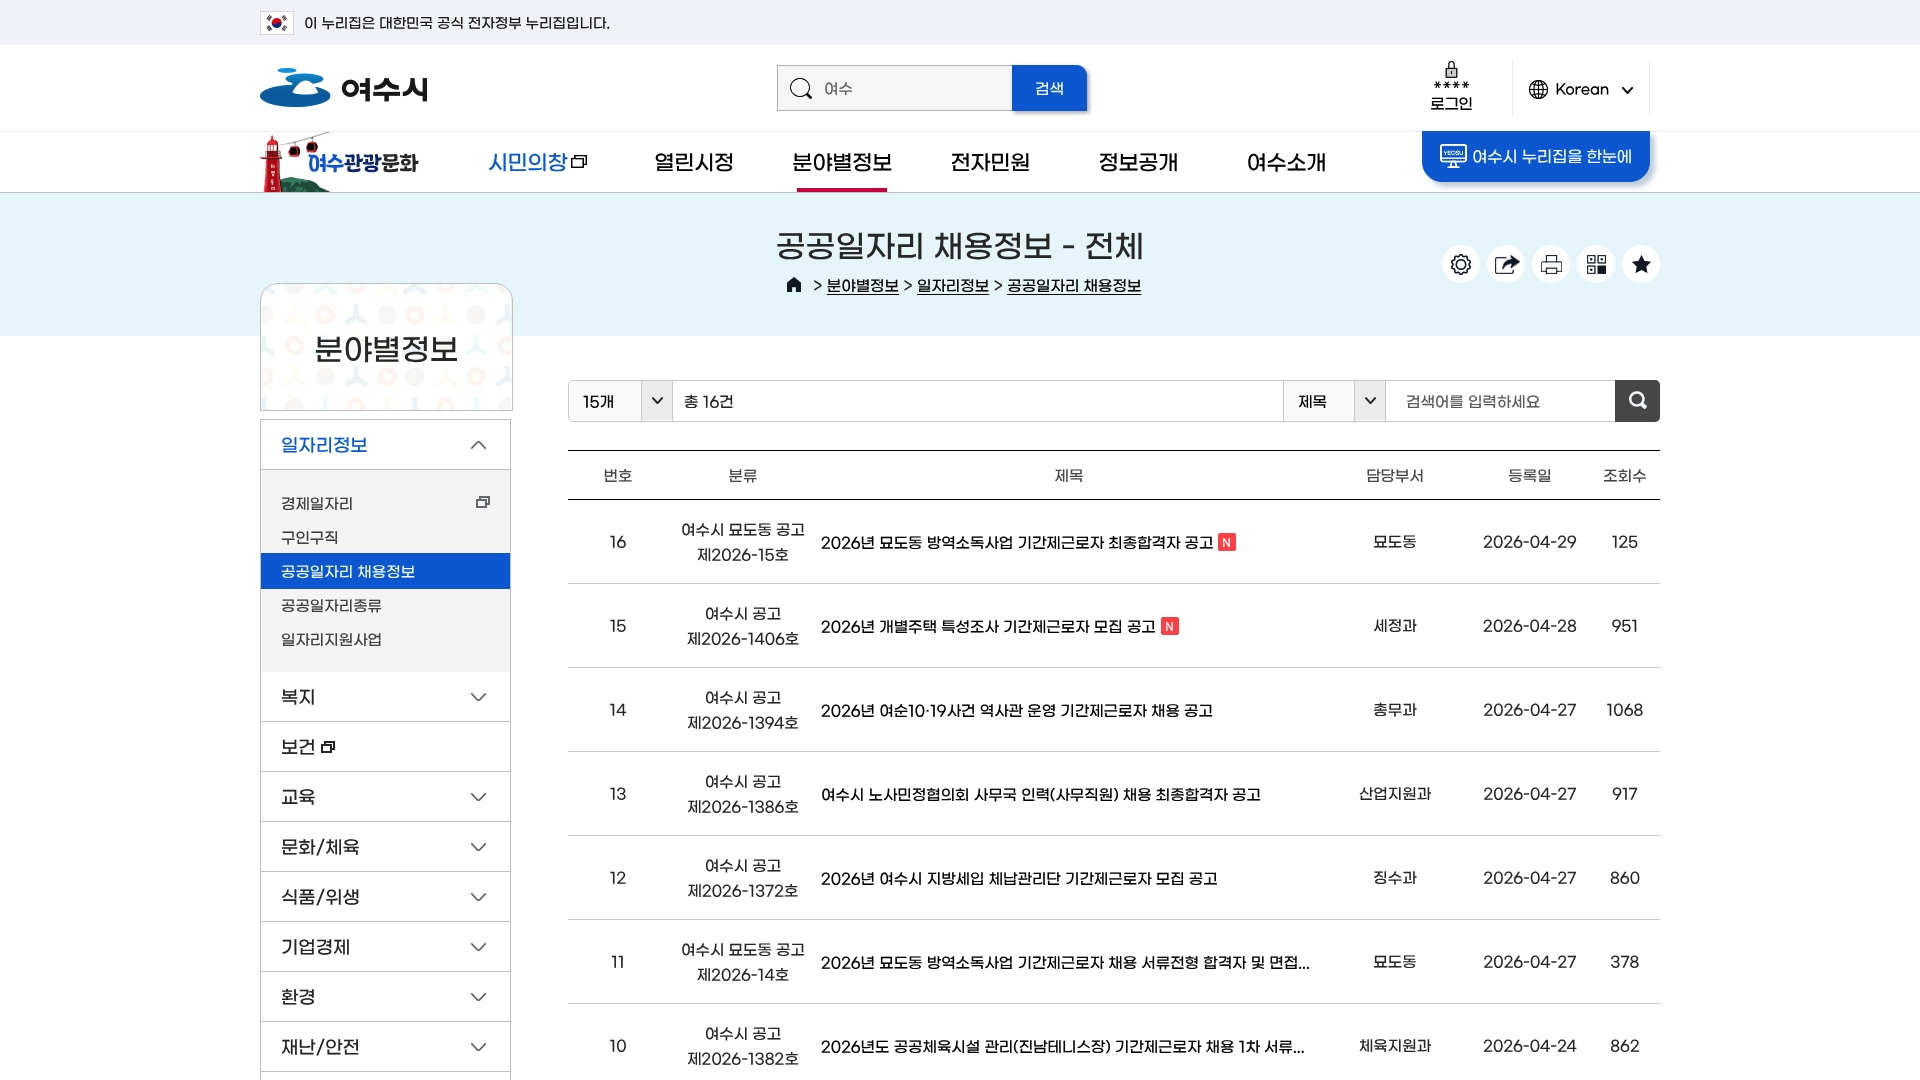The width and height of the screenshot is (1920, 1080).
Task: Open post 여수시 노사민정협의회 사무국 인력 최종합격자 공고
Action: pos(1041,794)
